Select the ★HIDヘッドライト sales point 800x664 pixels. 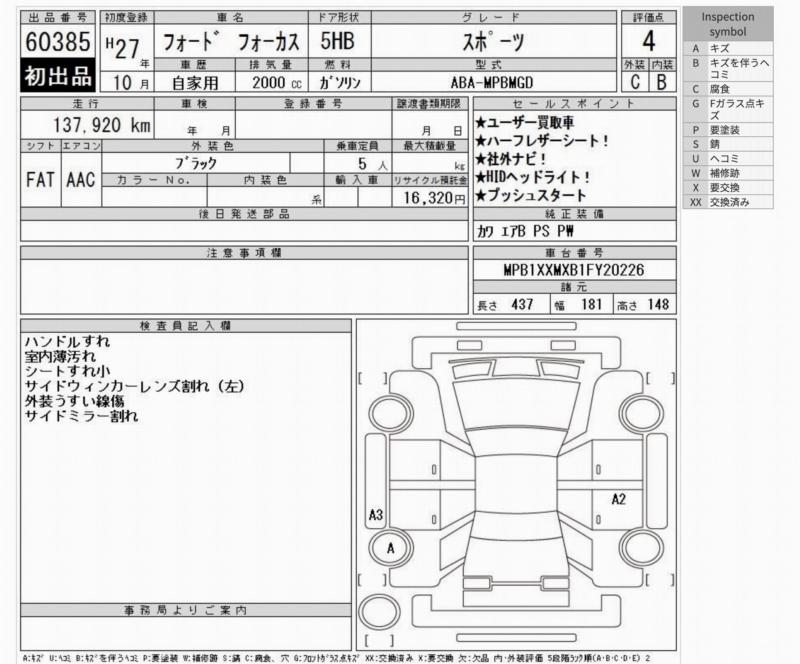pos(532,177)
